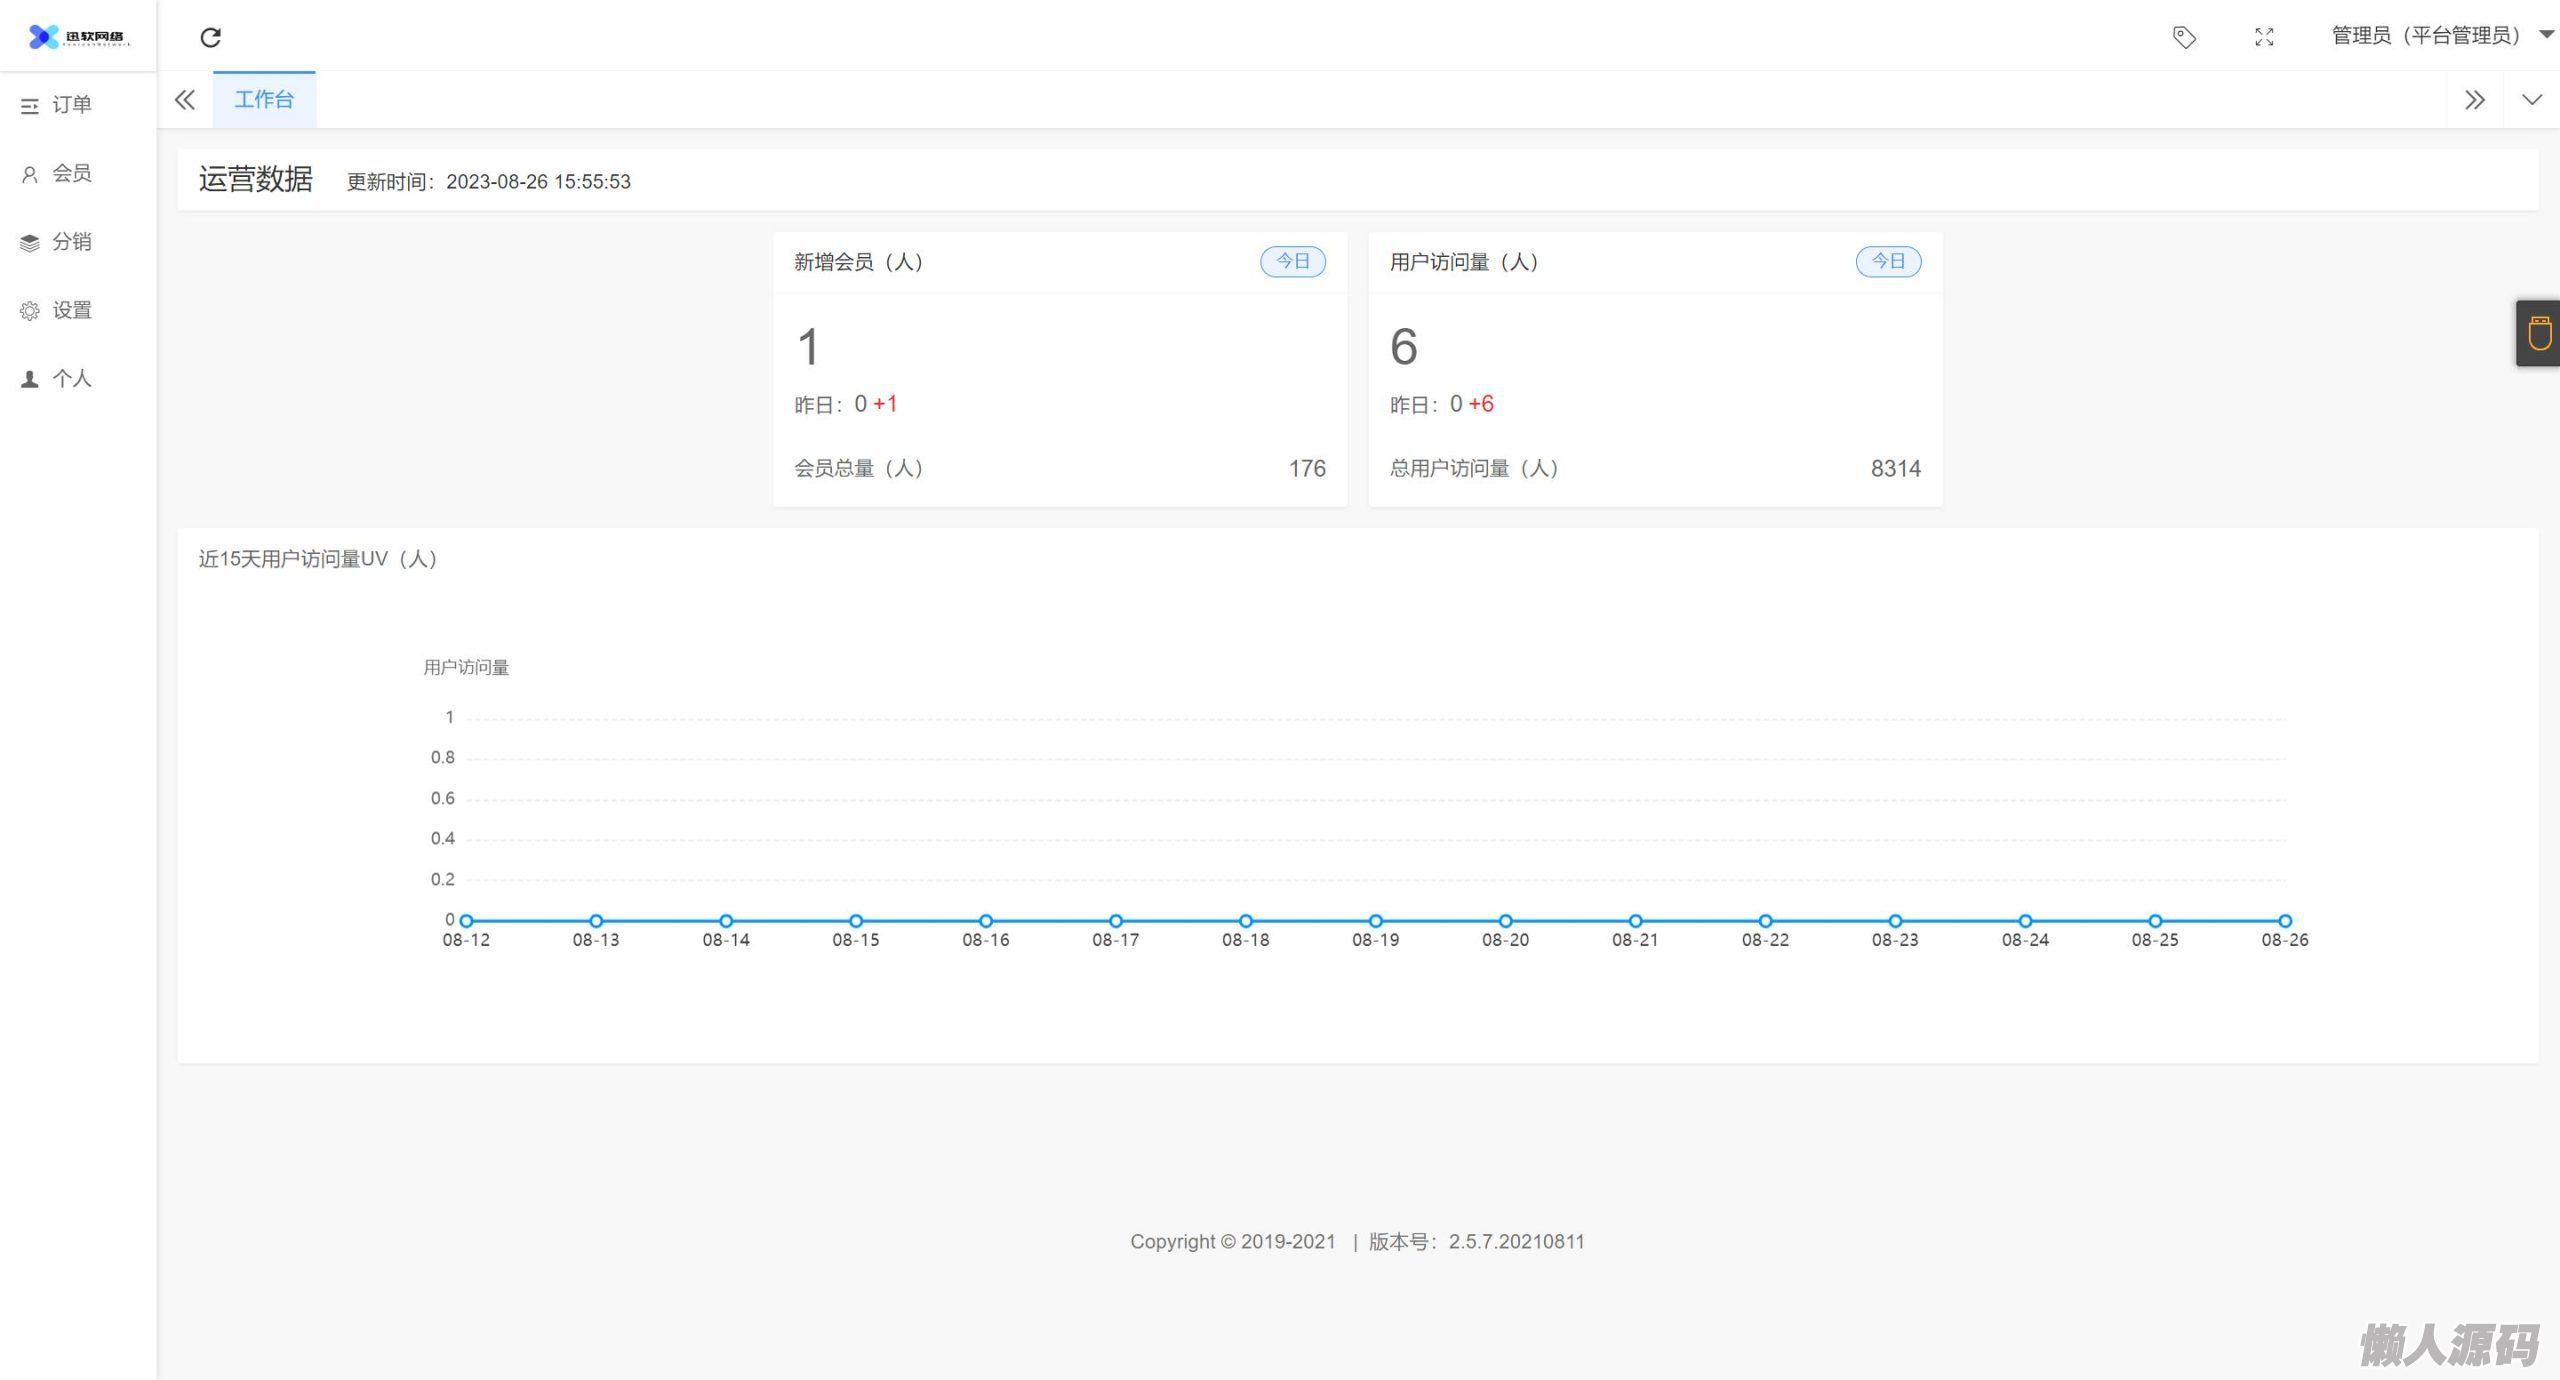Open the dark floating widget on right edge
Screen dimensions: 2560x1380
[2538, 333]
